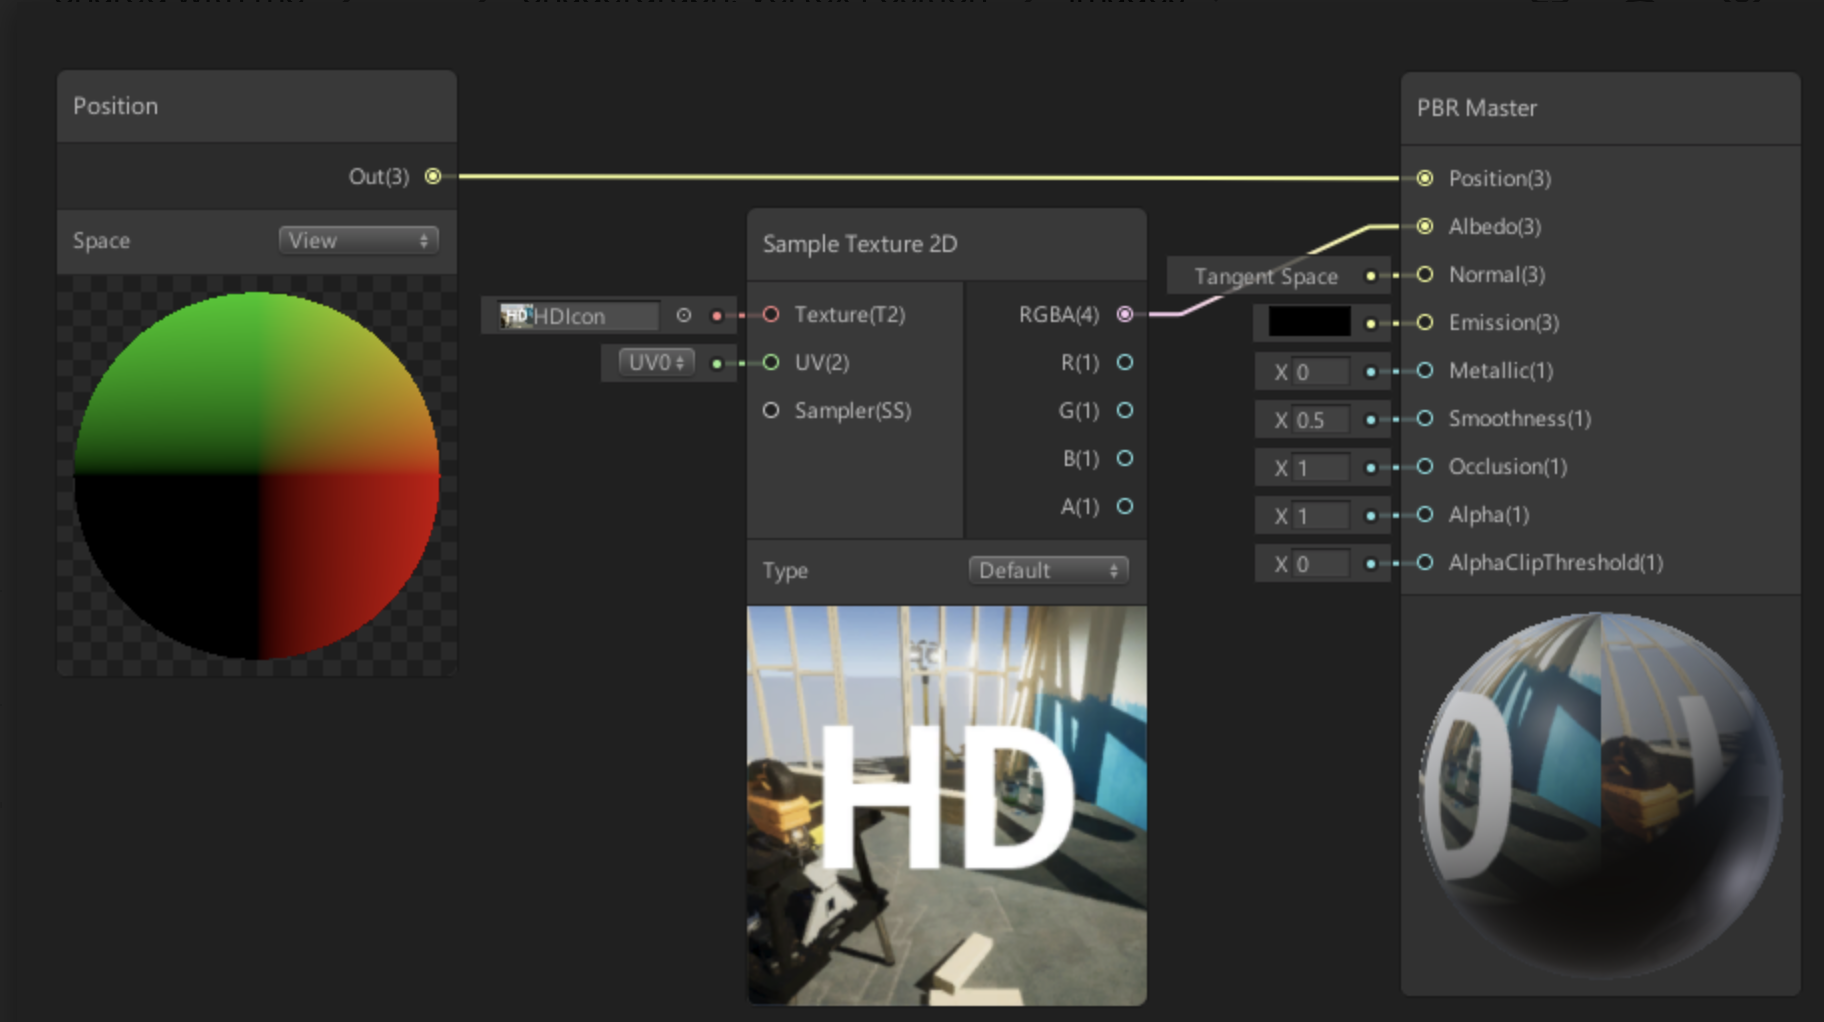Click the RGBA(4) output port on Sample Texture 2D
The width and height of the screenshot is (1824, 1022).
[x=1125, y=315]
